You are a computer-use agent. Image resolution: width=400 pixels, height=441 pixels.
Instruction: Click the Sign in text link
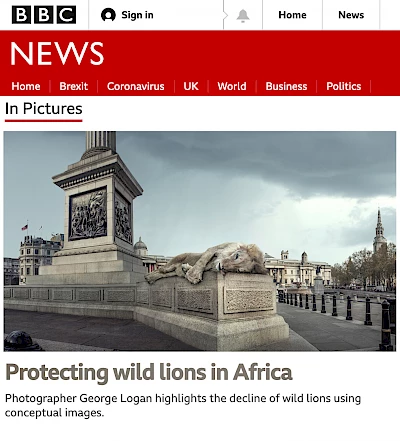[x=137, y=15]
